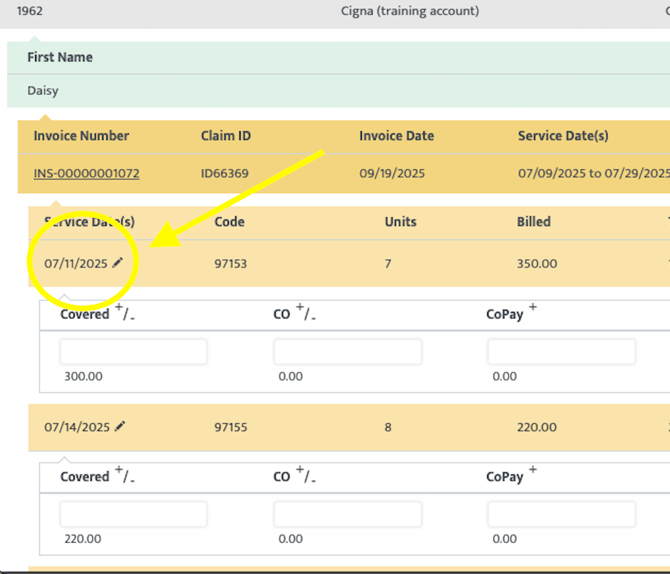Click the Invoice Date column header
This screenshot has height=574, width=670.
[396, 136]
